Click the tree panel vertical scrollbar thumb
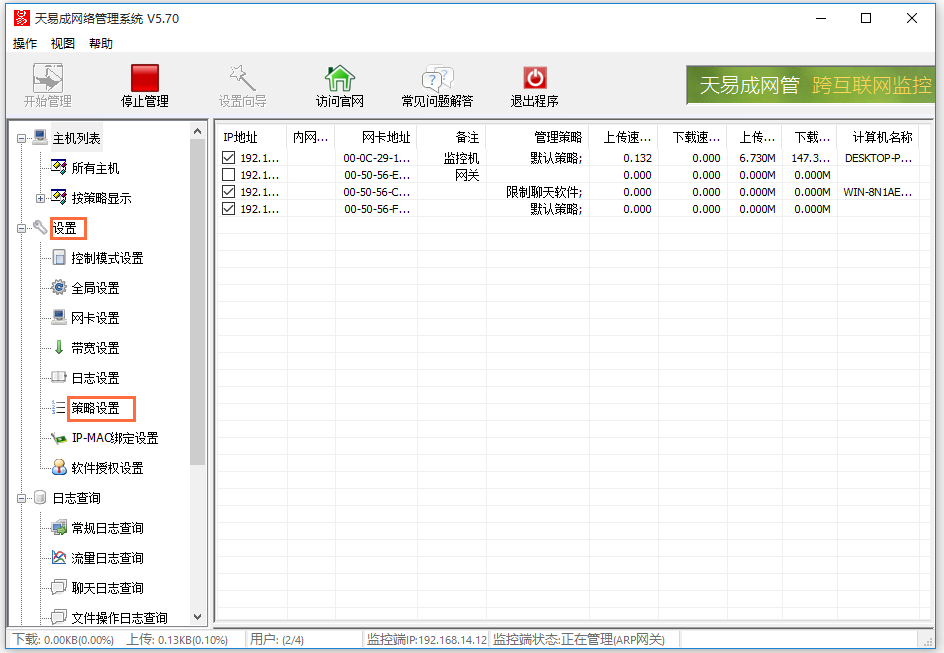 tap(197, 302)
